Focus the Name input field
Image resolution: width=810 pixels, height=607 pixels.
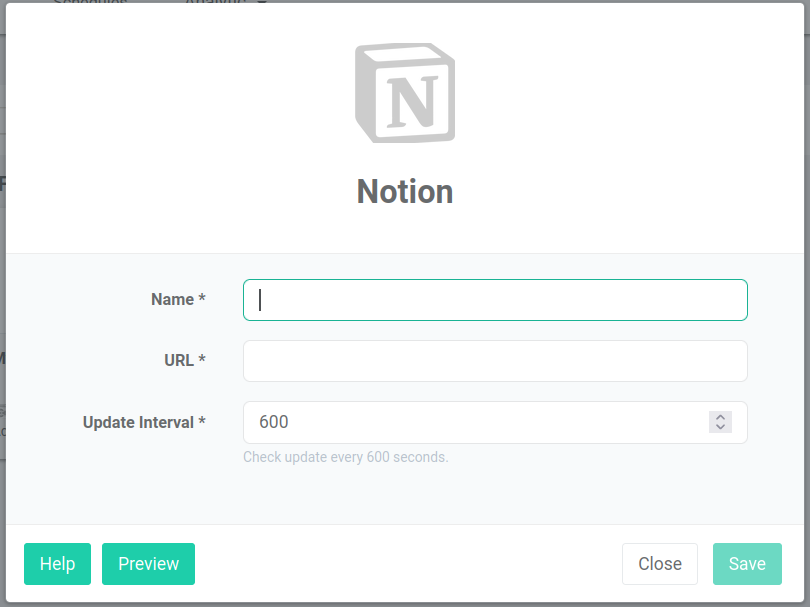click(x=495, y=300)
